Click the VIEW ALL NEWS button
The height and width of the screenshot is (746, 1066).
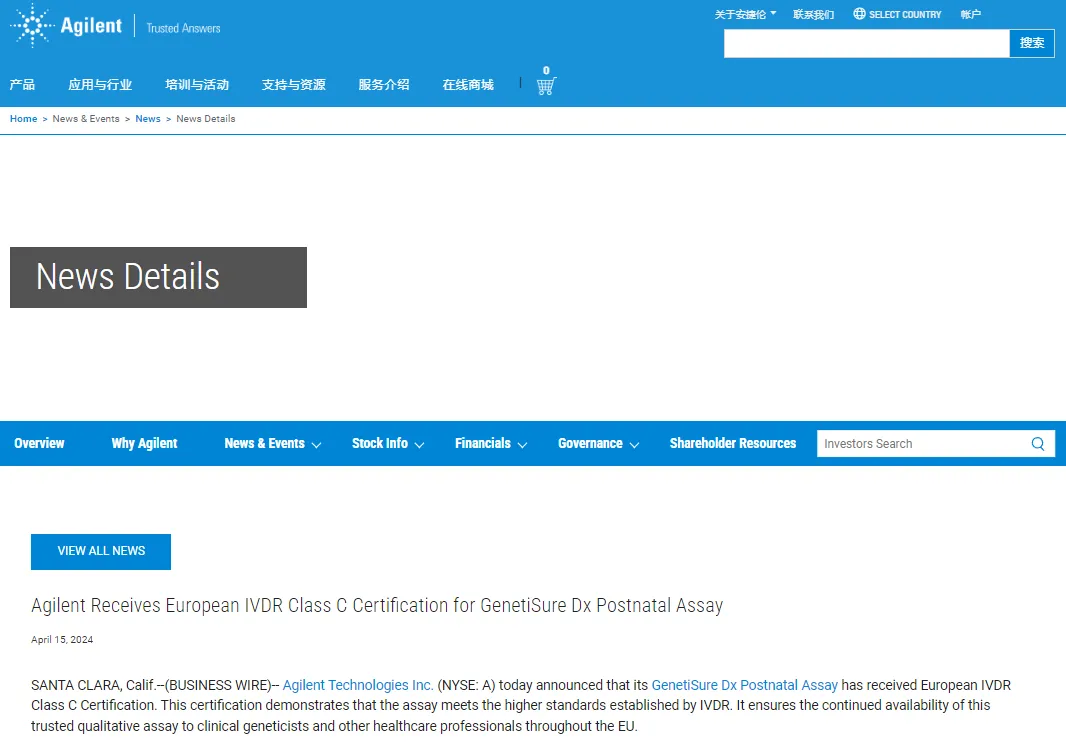(101, 552)
